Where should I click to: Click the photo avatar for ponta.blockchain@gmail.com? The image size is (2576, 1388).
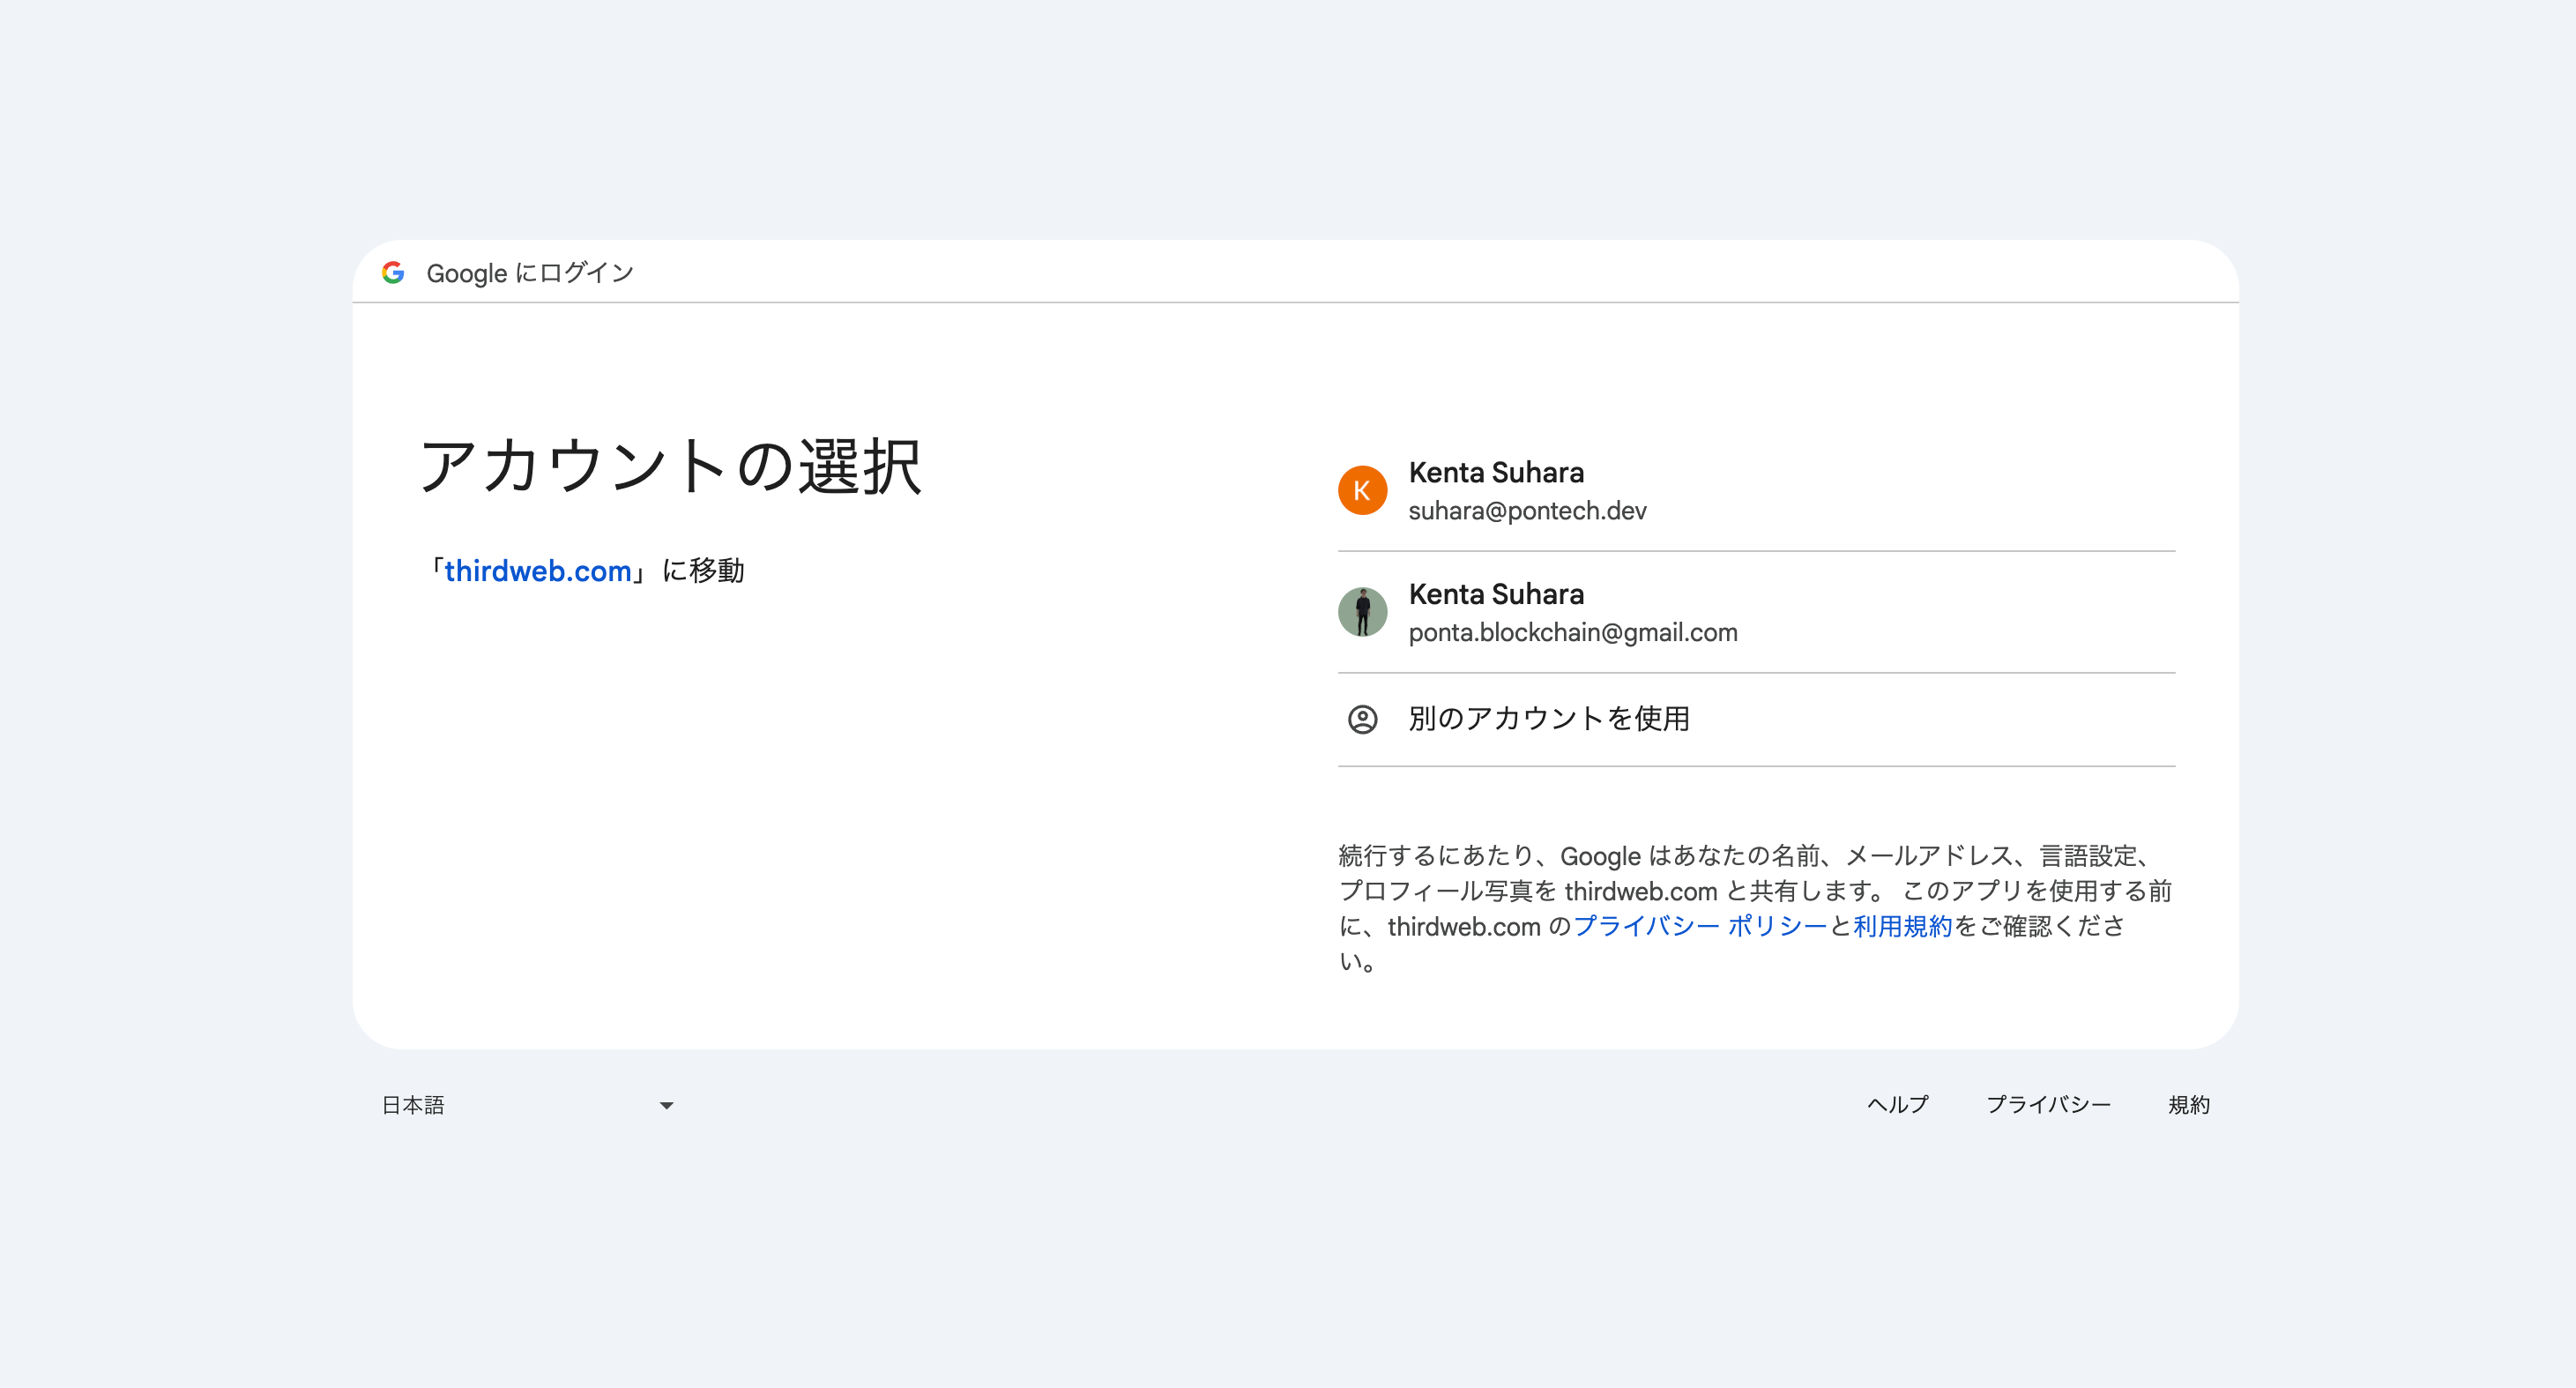click(x=1362, y=612)
